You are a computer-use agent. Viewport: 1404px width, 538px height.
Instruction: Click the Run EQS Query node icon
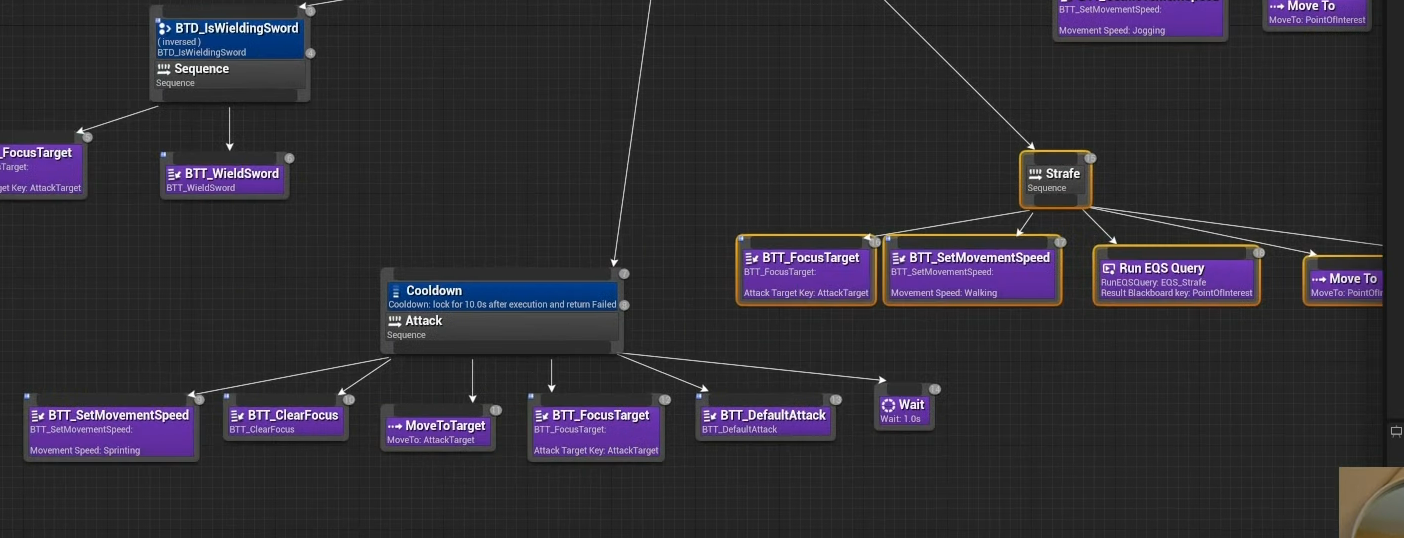tap(1108, 268)
